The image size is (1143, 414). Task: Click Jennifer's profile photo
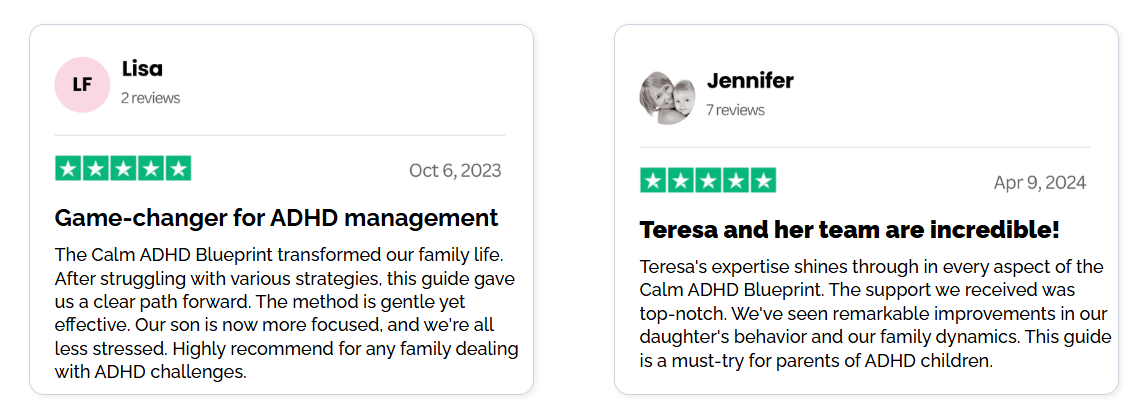pos(667,97)
